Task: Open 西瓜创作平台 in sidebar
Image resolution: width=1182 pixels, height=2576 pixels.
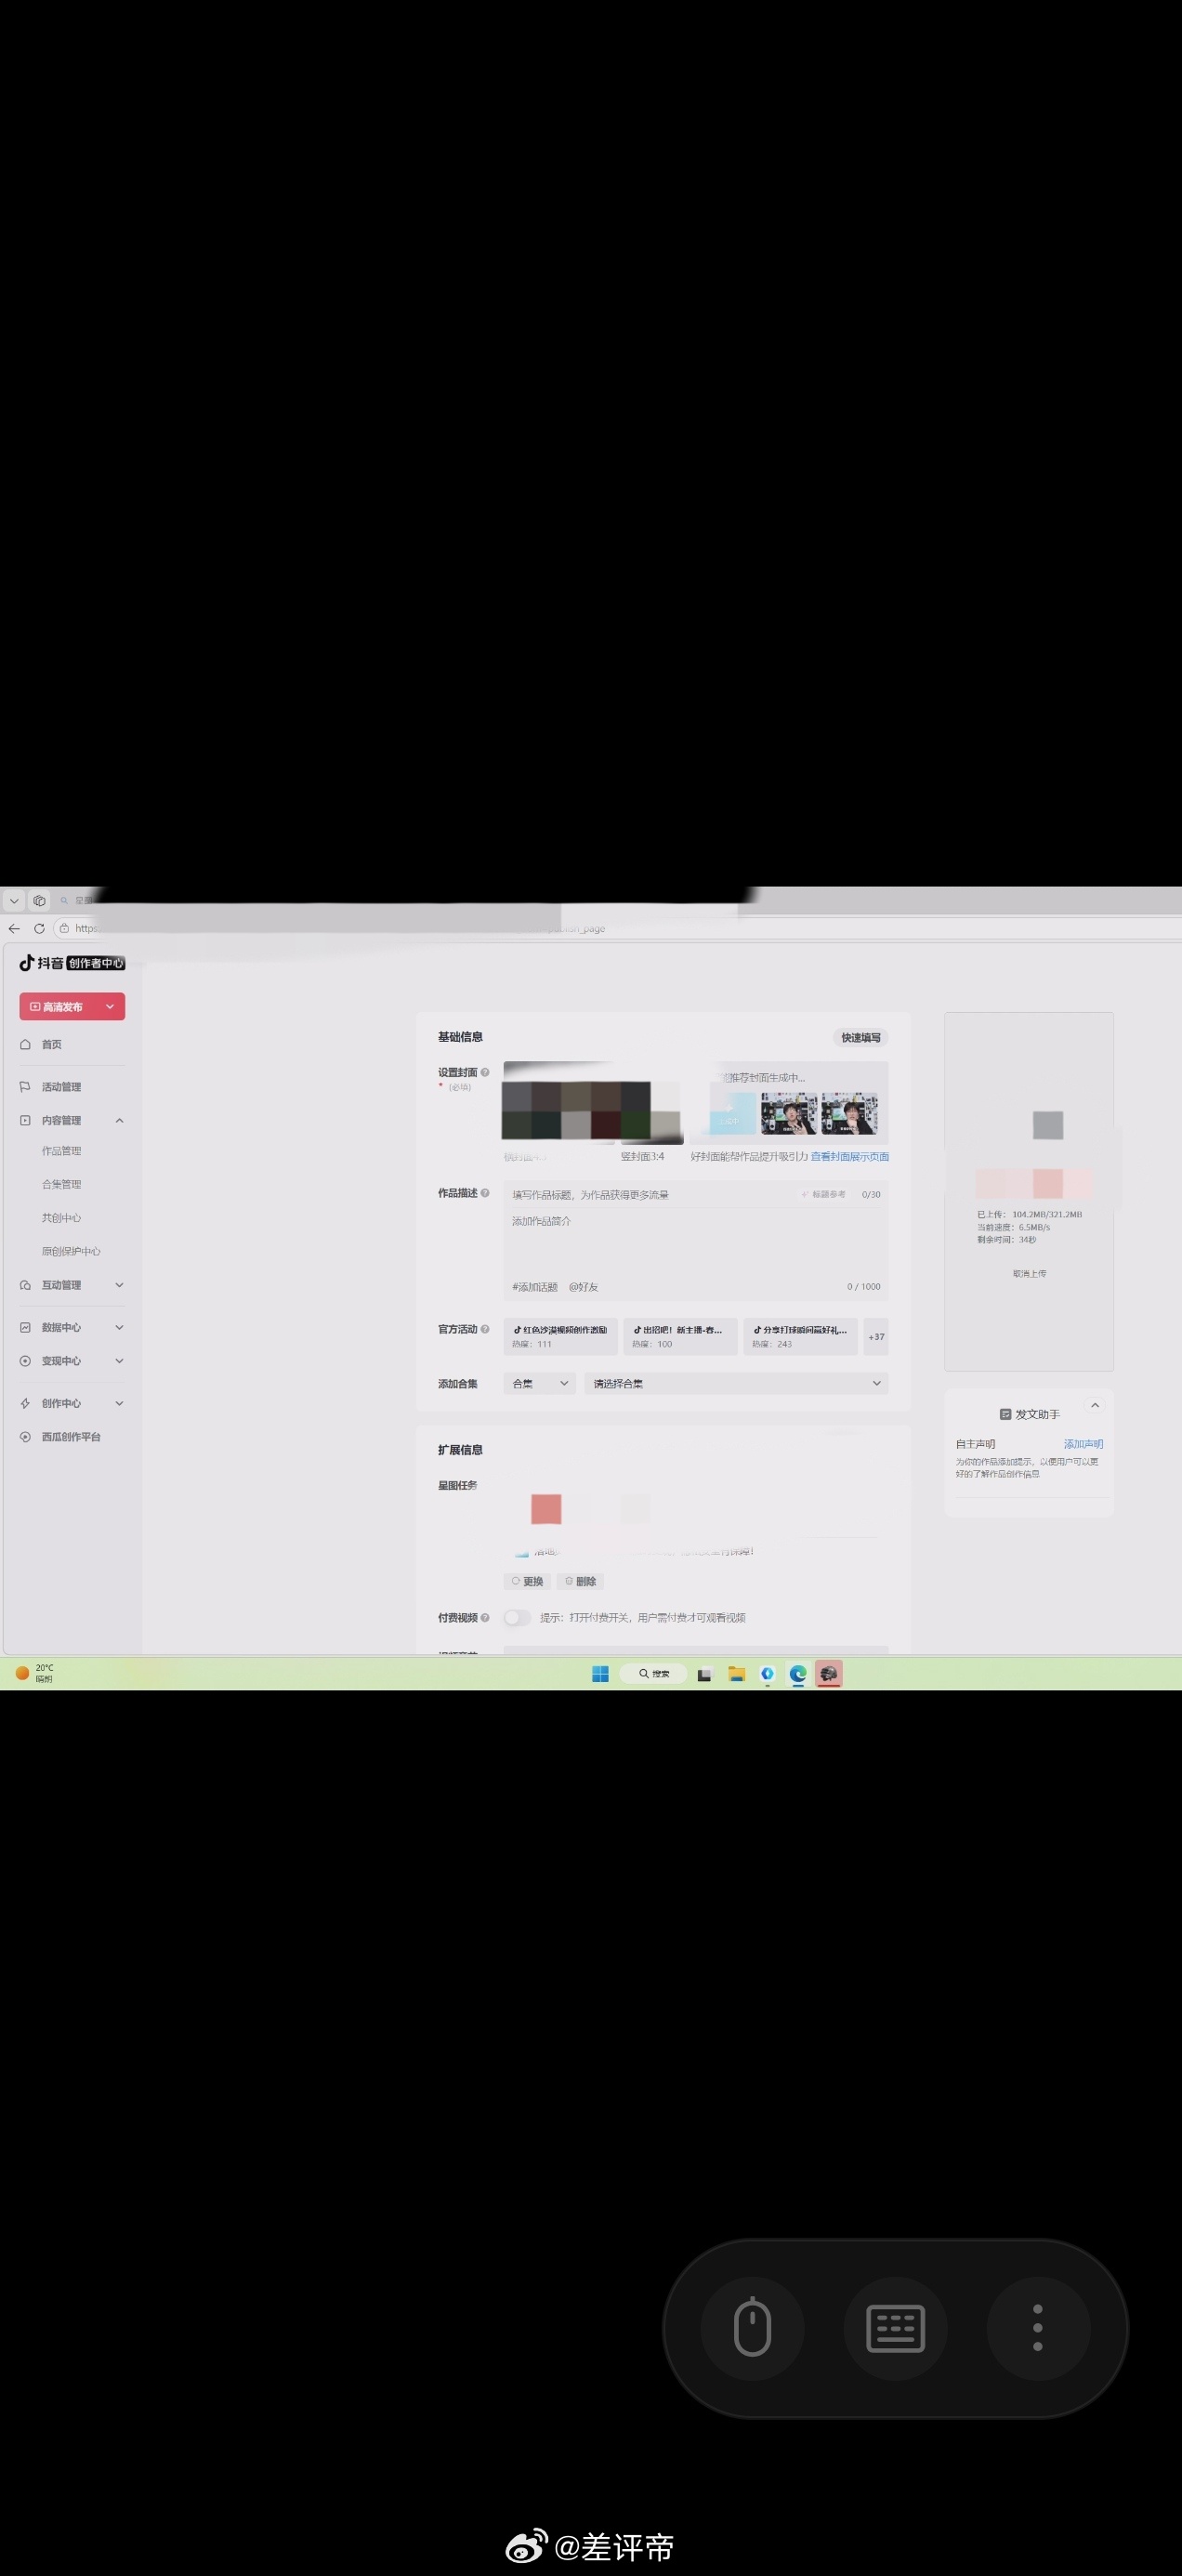Action: coord(71,1437)
